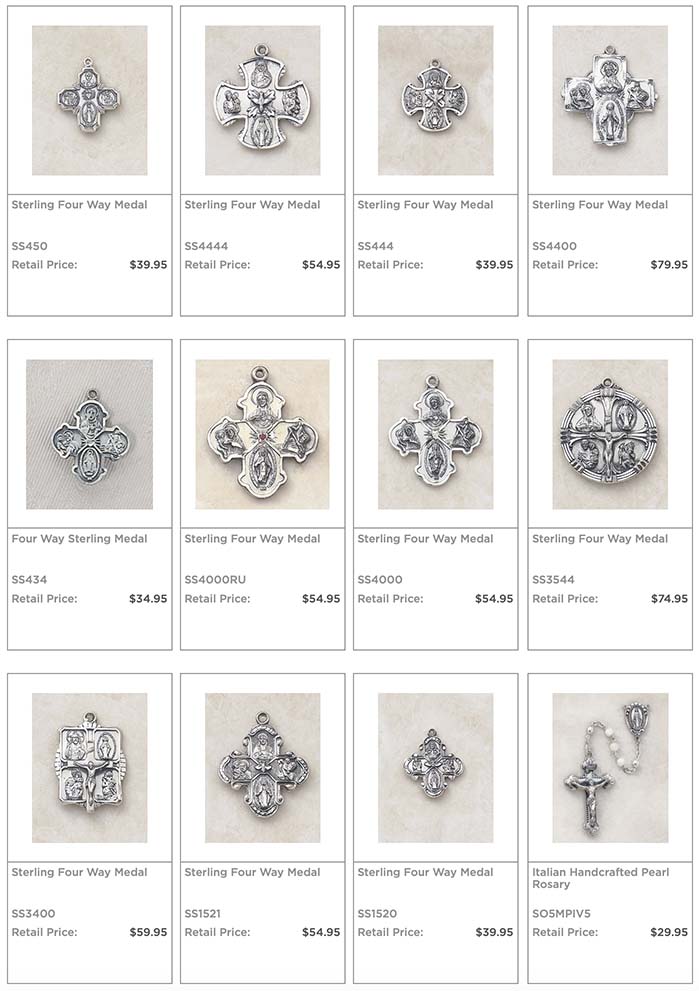699x991 pixels.
Task: Open the SS4400 medal product photo
Action: pos(610,100)
